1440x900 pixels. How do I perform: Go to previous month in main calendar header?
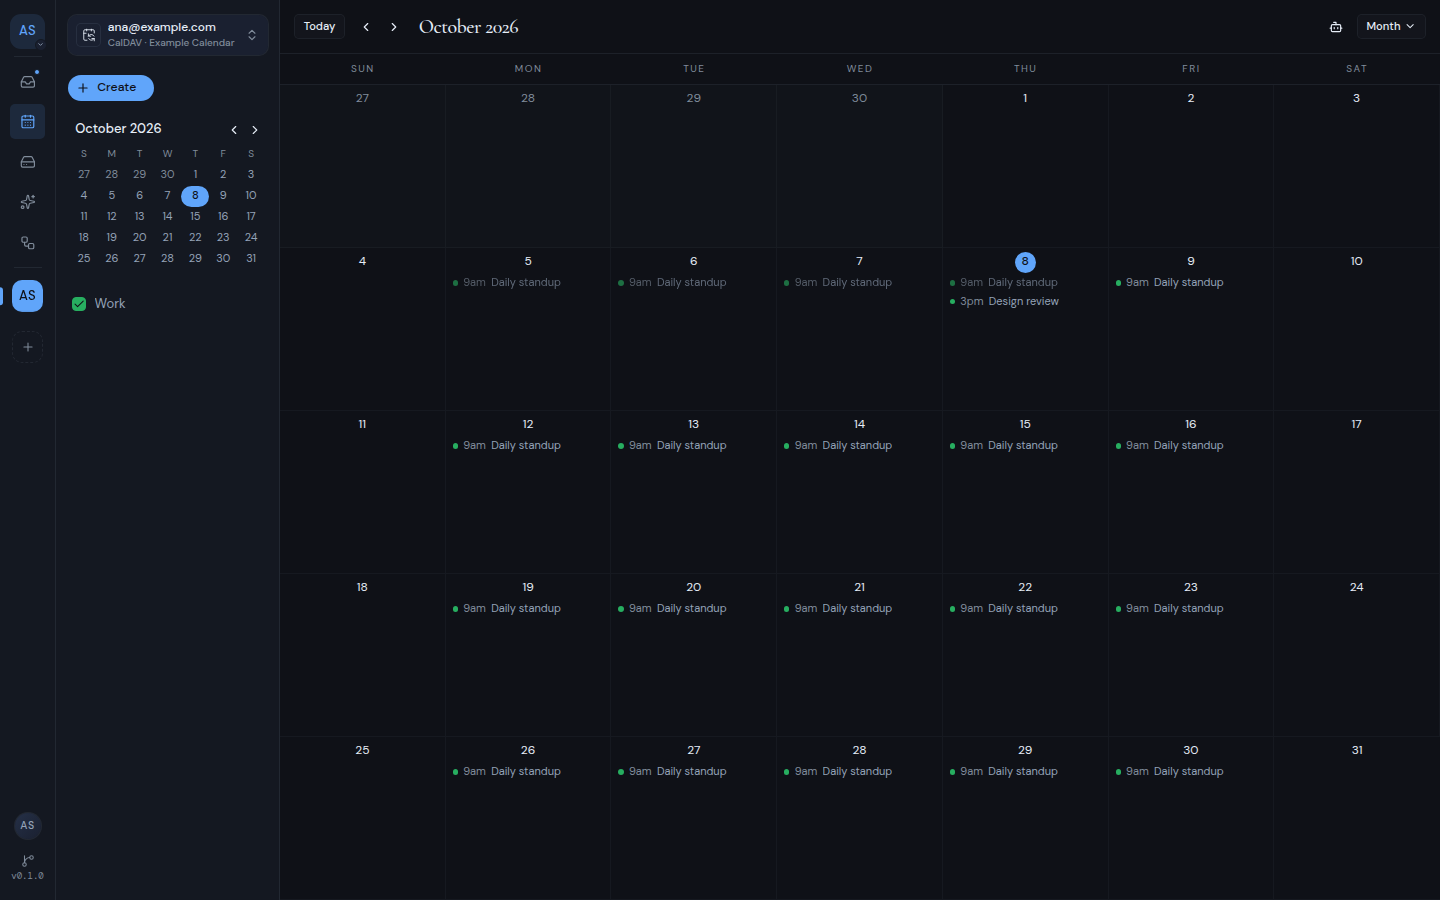[x=366, y=27]
